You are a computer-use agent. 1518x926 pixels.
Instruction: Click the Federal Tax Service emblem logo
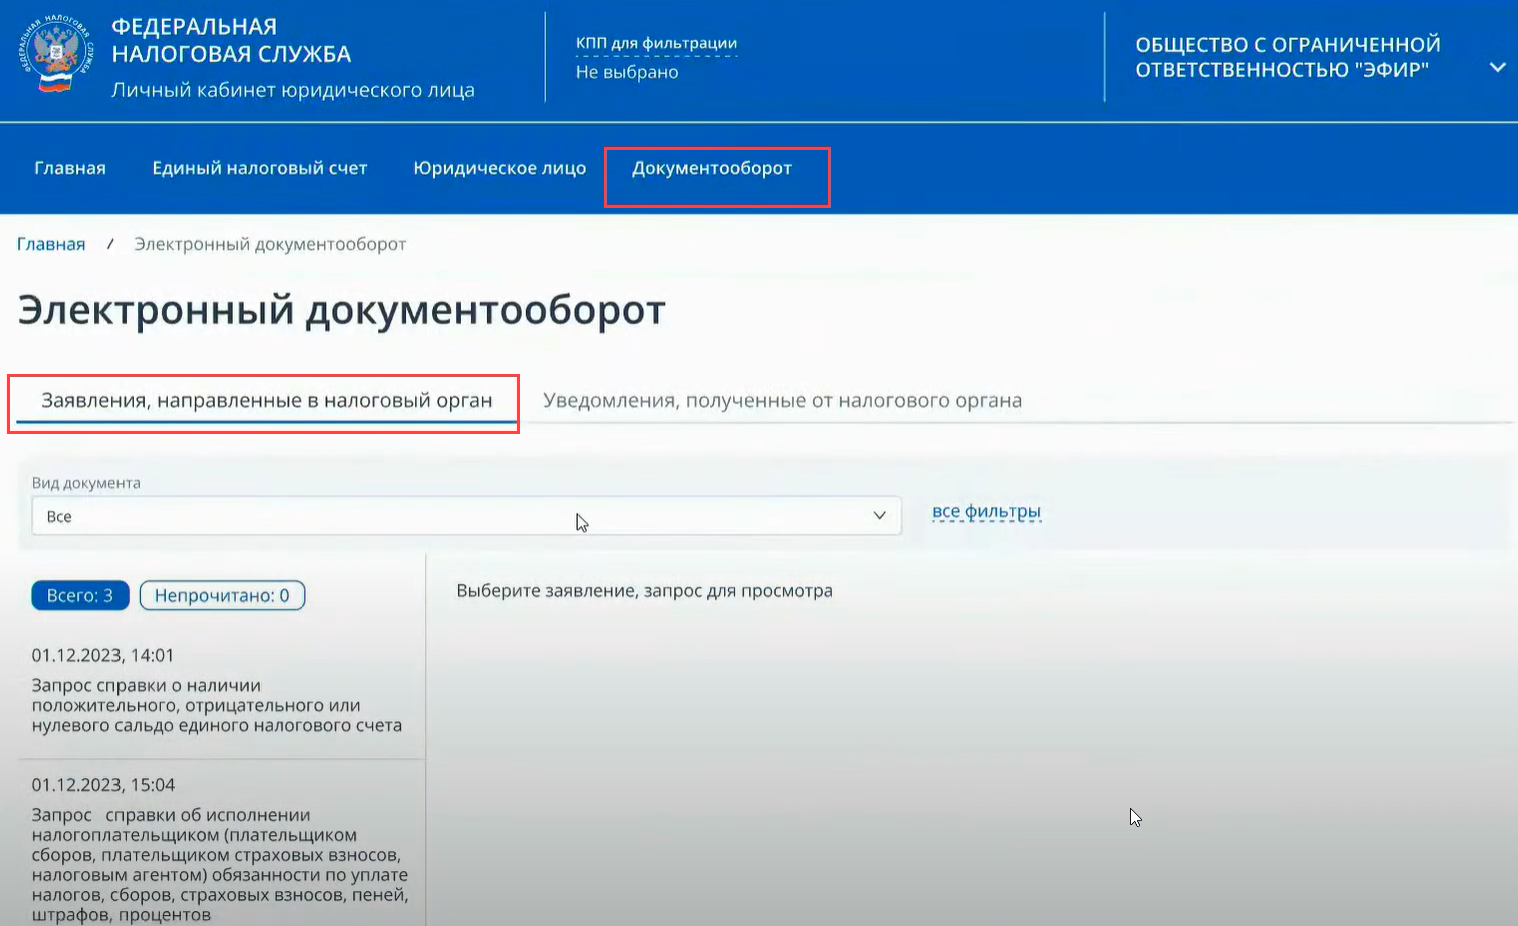(56, 55)
